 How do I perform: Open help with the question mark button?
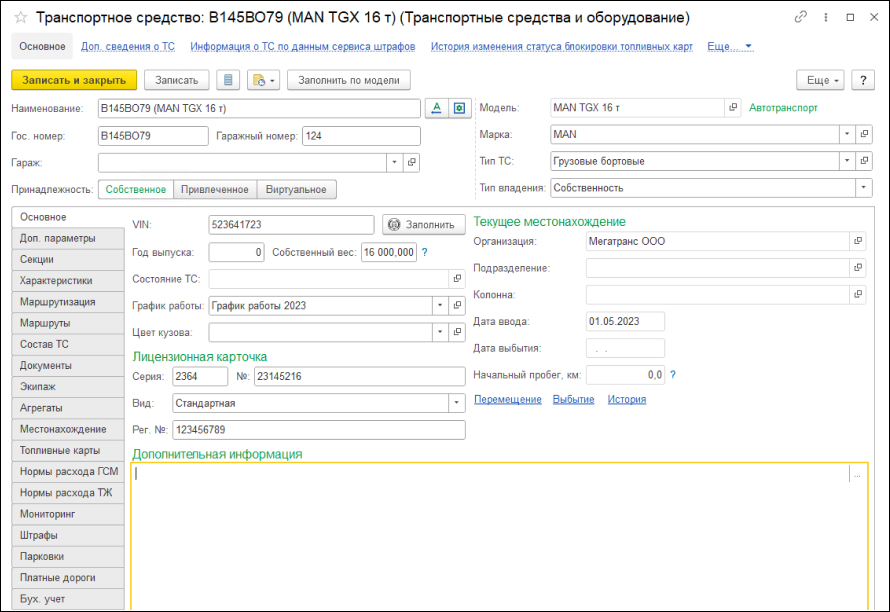pos(862,80)
